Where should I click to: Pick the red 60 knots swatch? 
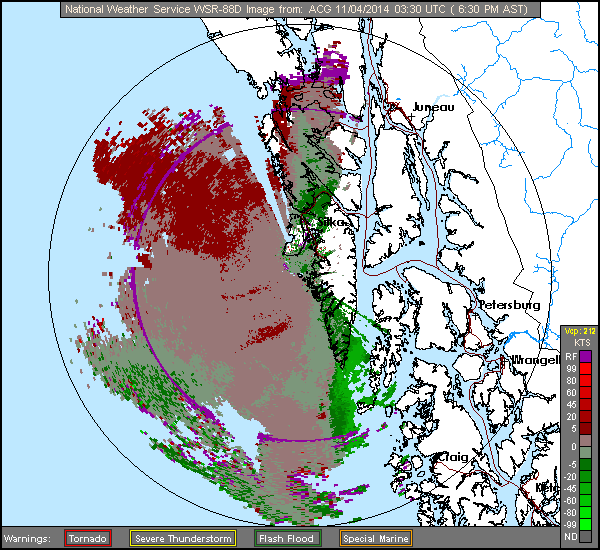[x=585, y=393]
